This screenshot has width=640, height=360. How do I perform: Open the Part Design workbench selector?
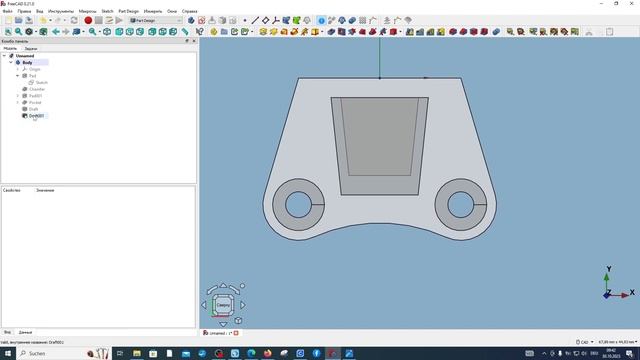pos(156,20)
